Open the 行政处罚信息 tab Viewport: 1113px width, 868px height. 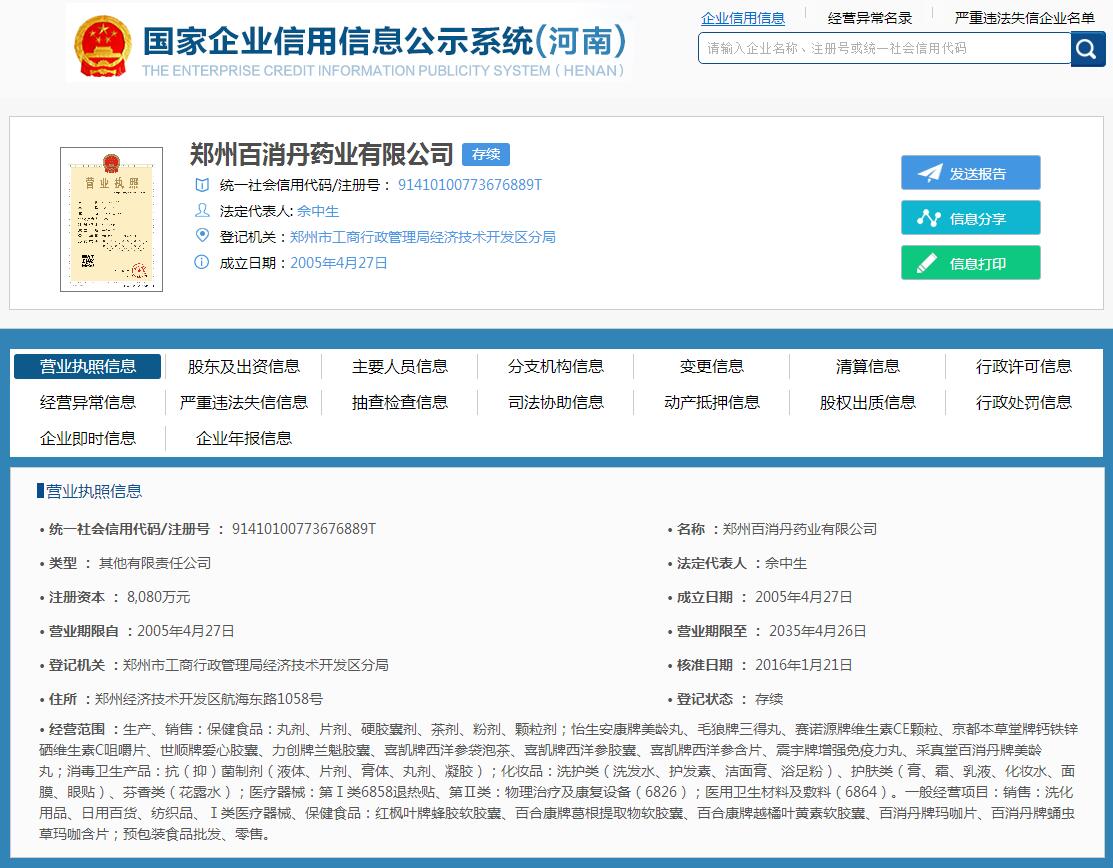[x=1022, y=403]
